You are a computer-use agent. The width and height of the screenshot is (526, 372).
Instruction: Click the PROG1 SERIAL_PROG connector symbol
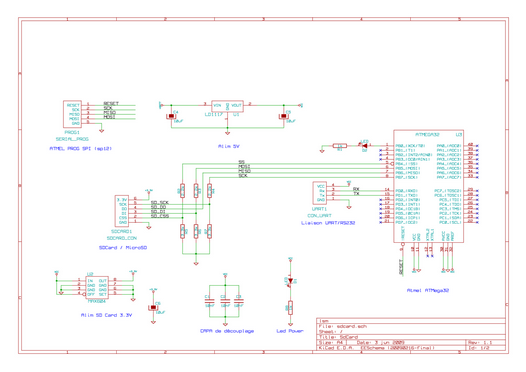point(72,114)
